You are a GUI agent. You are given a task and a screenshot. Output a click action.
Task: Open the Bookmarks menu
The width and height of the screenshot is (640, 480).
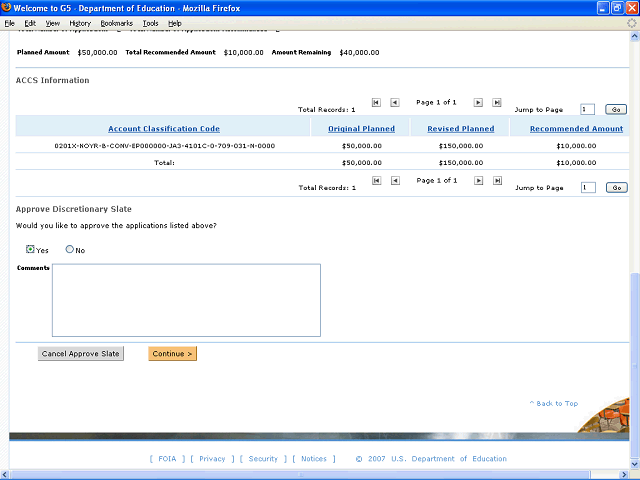point(116,22)
